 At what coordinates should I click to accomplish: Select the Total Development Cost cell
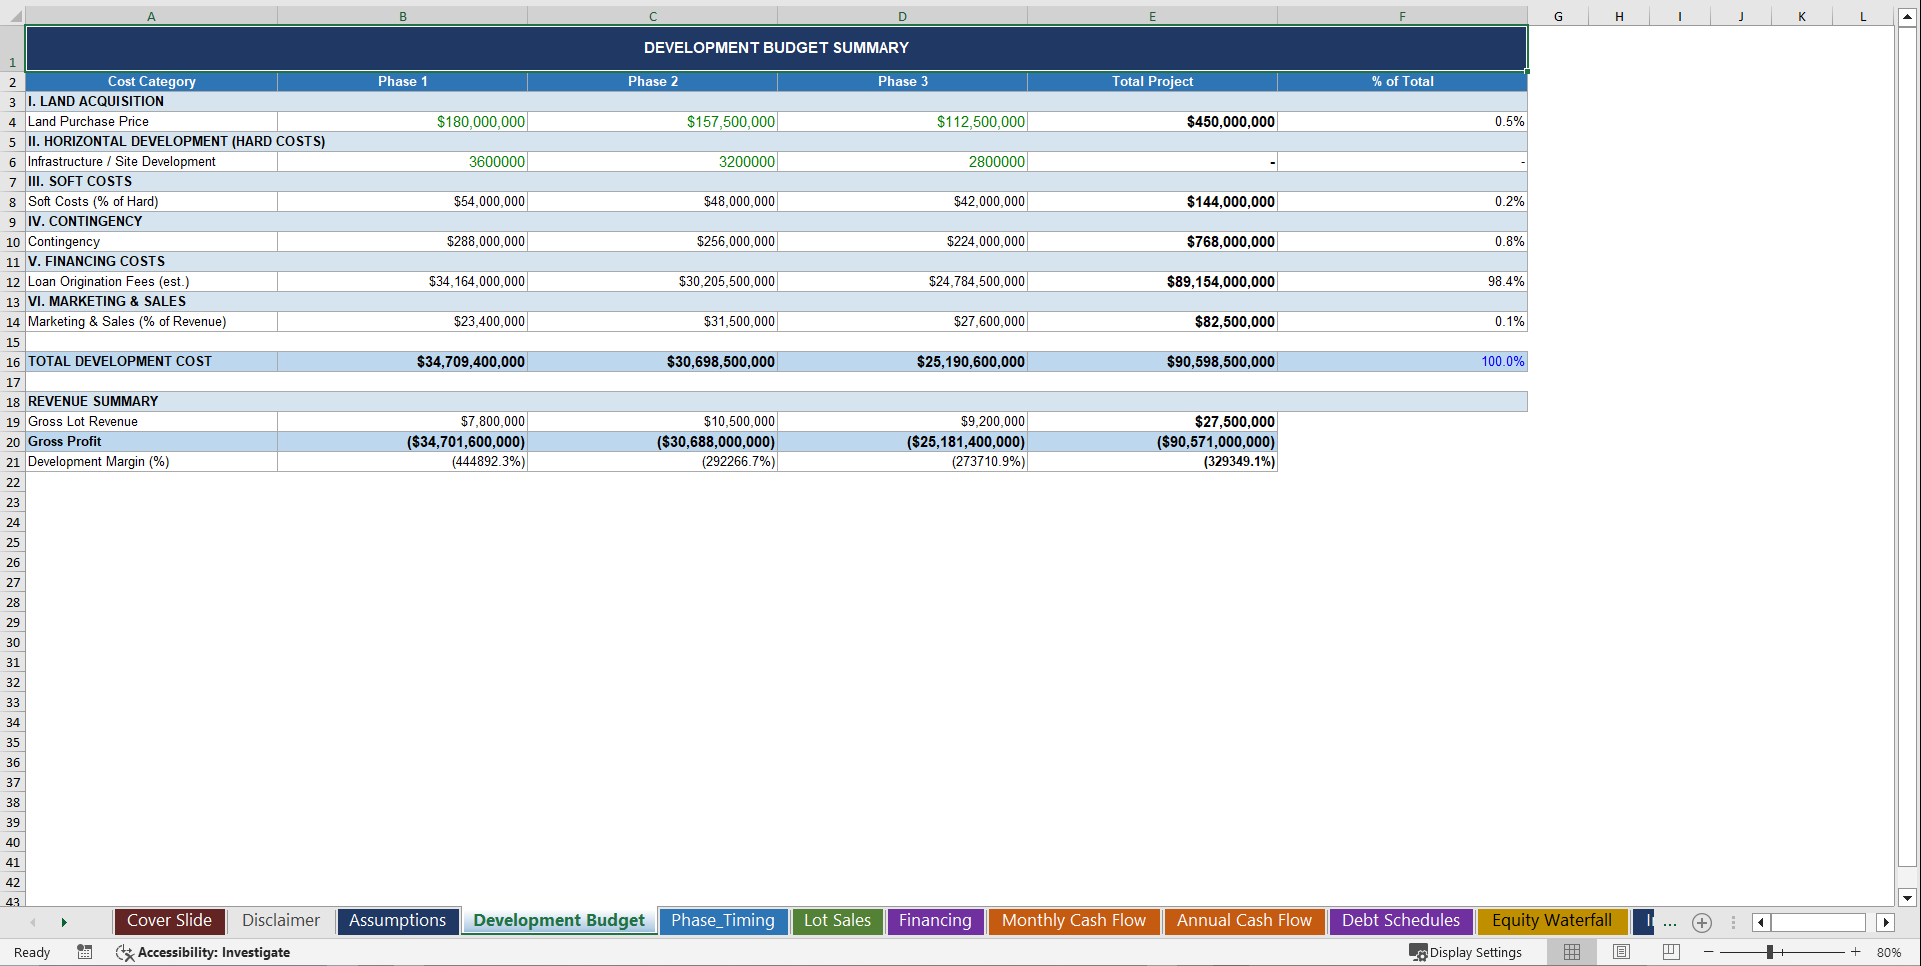point(120,361)
